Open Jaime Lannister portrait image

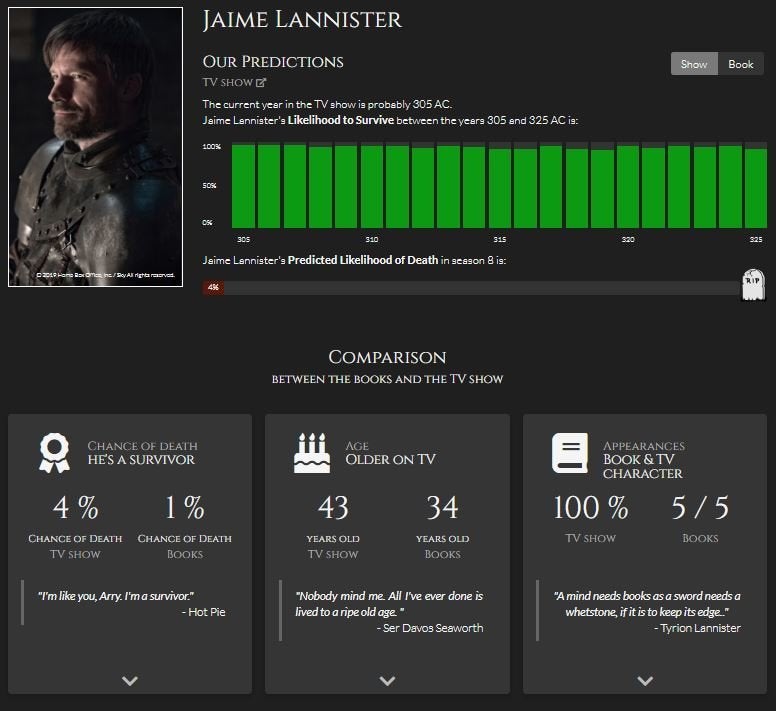click(96, 146)
